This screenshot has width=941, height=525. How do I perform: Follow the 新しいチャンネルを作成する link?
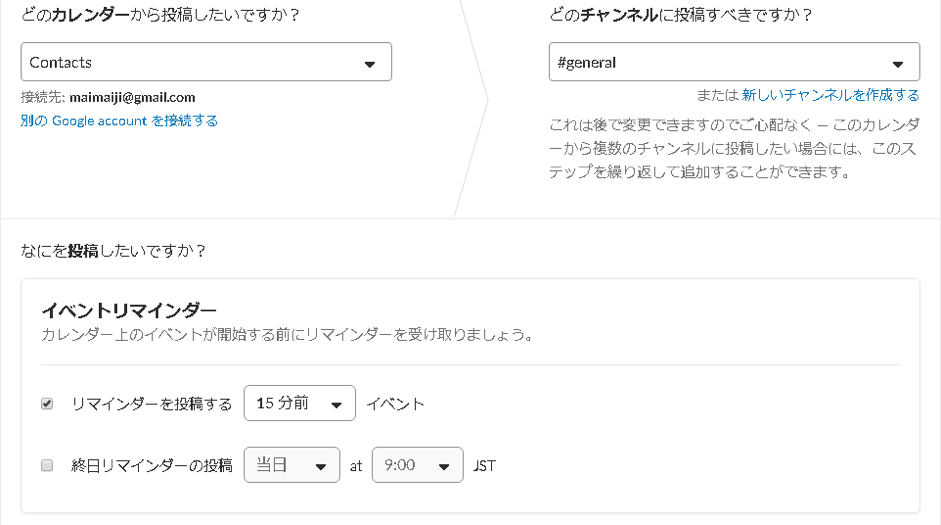[830, 95]
